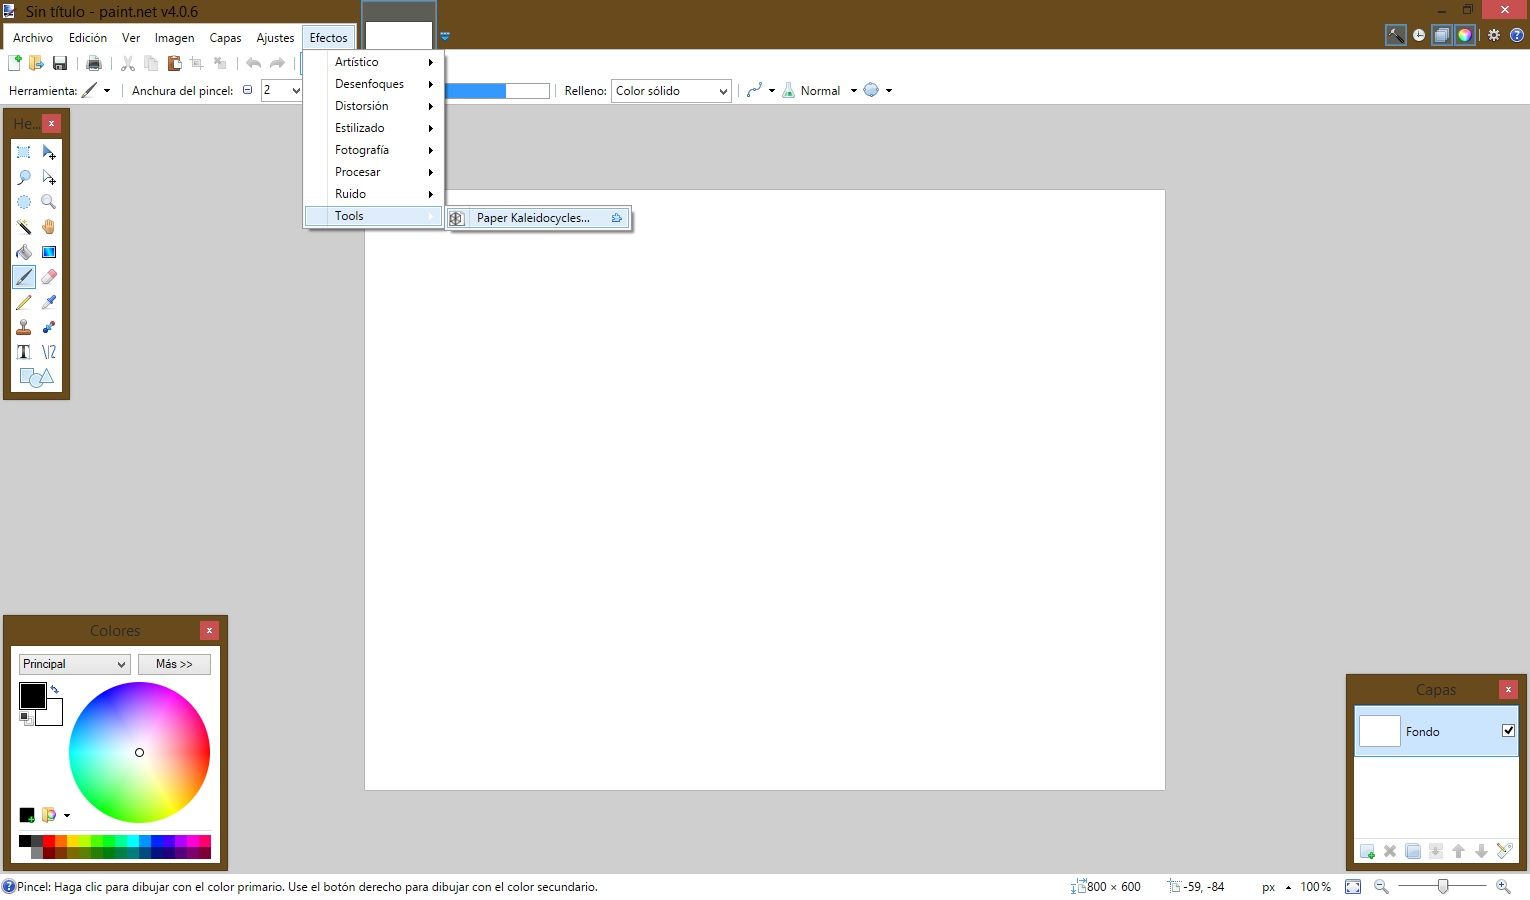This screenshot has height=900, width=1530.
Task: Click the Paste clipboard toolbar icon
Action: [x=174, y=64]
